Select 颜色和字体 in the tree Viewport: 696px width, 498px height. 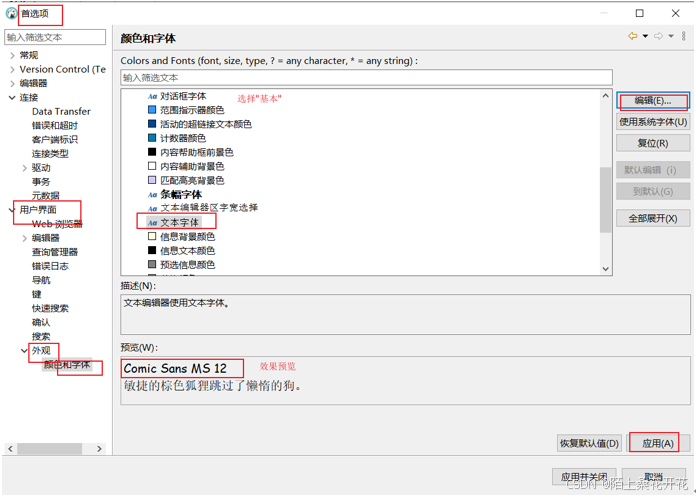[67, 365]
